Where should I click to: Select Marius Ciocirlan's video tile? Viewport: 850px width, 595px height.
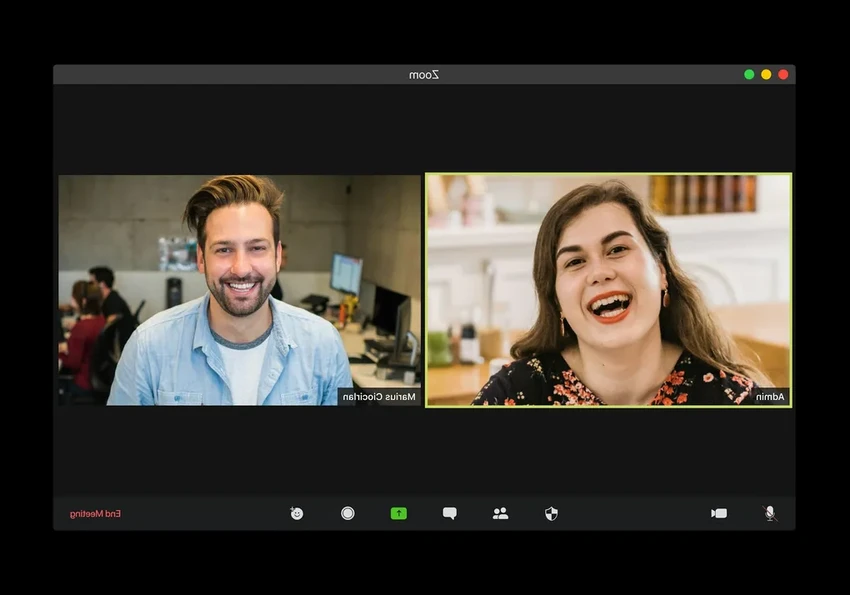[239, 290]
